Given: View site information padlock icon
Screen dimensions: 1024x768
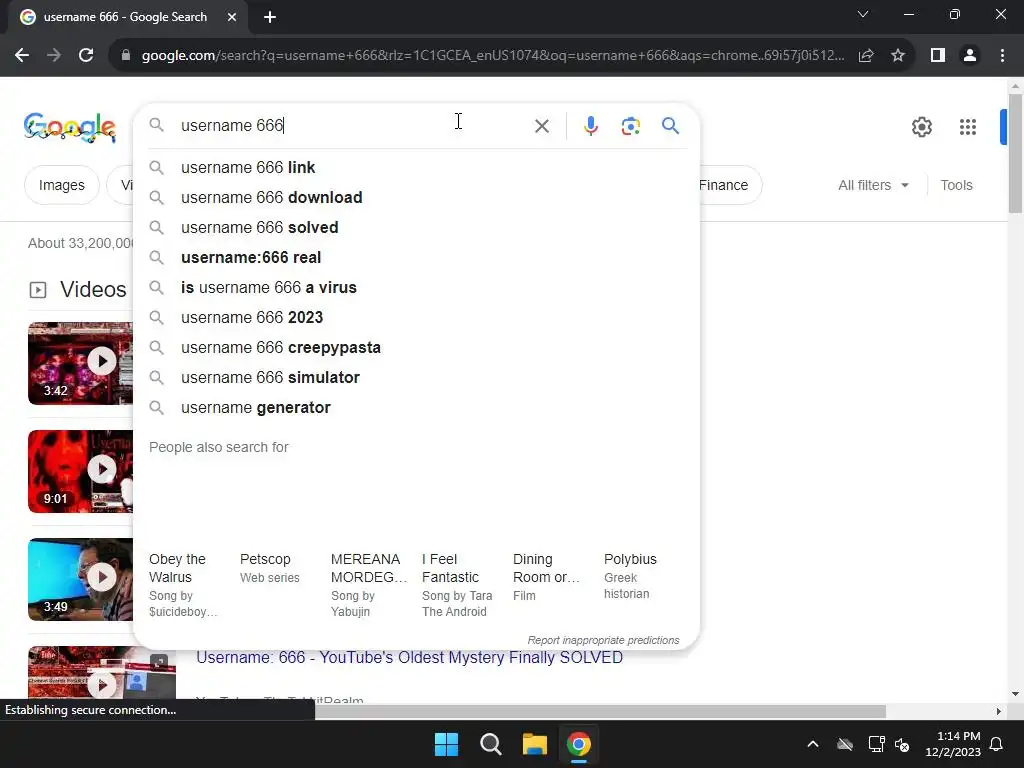Looking at the screenshot, I should pos(126,56).
